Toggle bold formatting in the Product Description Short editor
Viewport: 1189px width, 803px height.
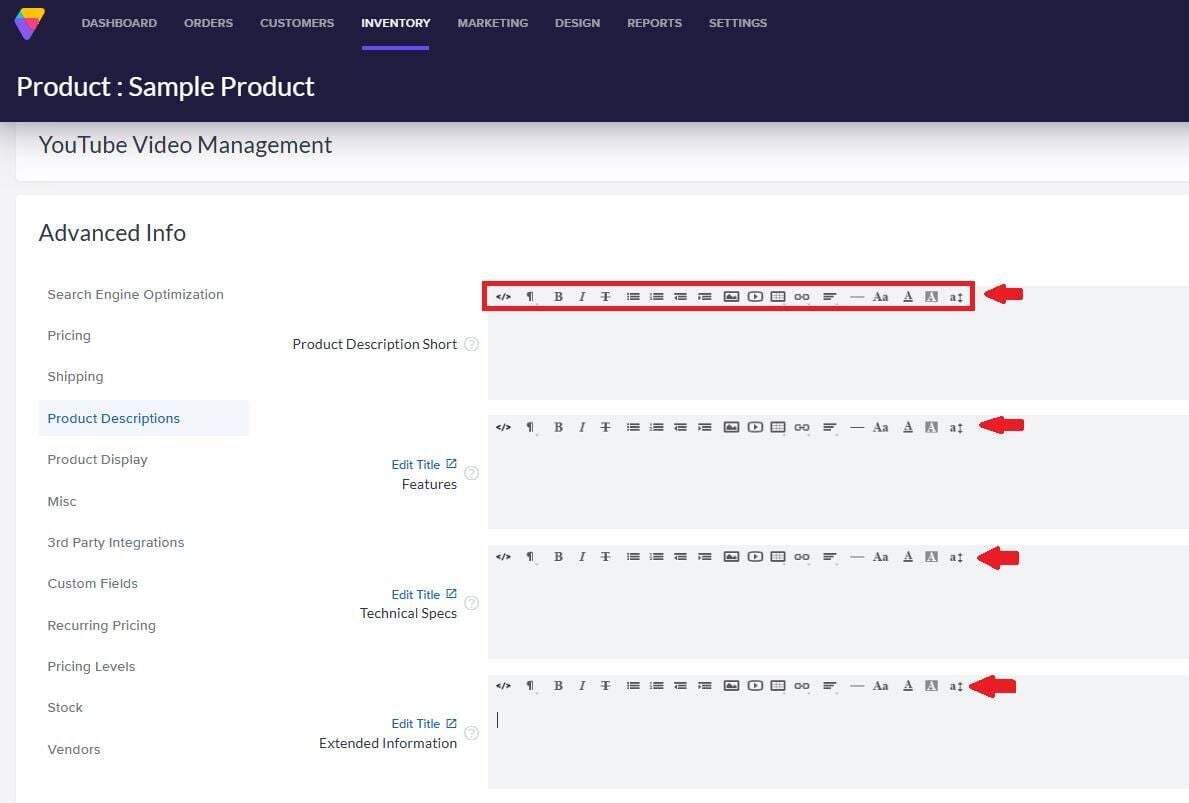558,296
